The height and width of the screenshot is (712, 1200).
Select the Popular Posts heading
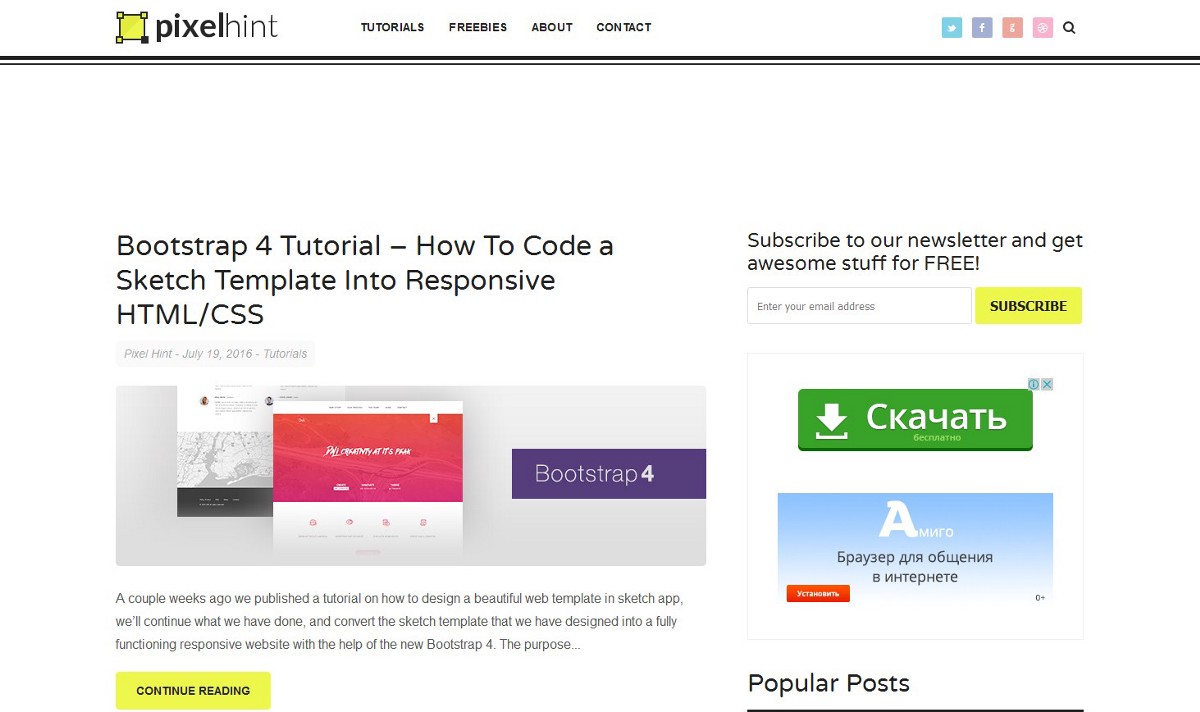tap(829, 683)
